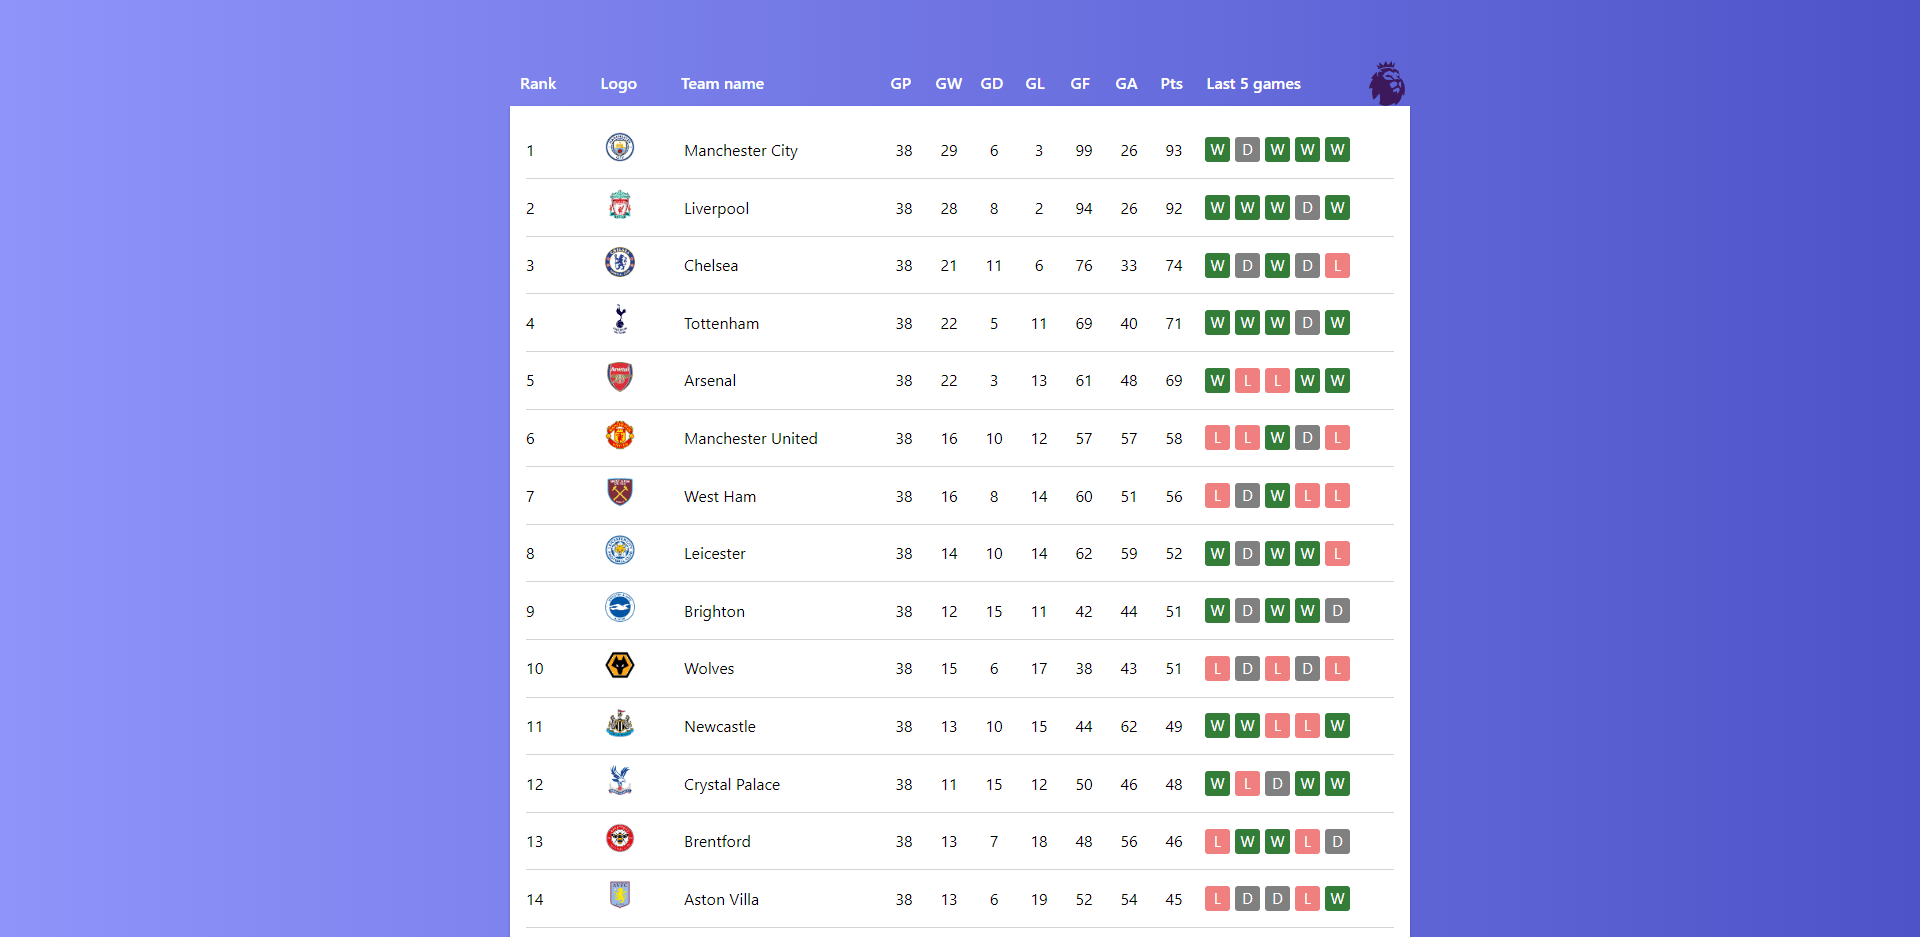Sort the table by the Pts column
Image resolution: width=1920 pixels, height=937 pixels.
(x=1170, y=84)
